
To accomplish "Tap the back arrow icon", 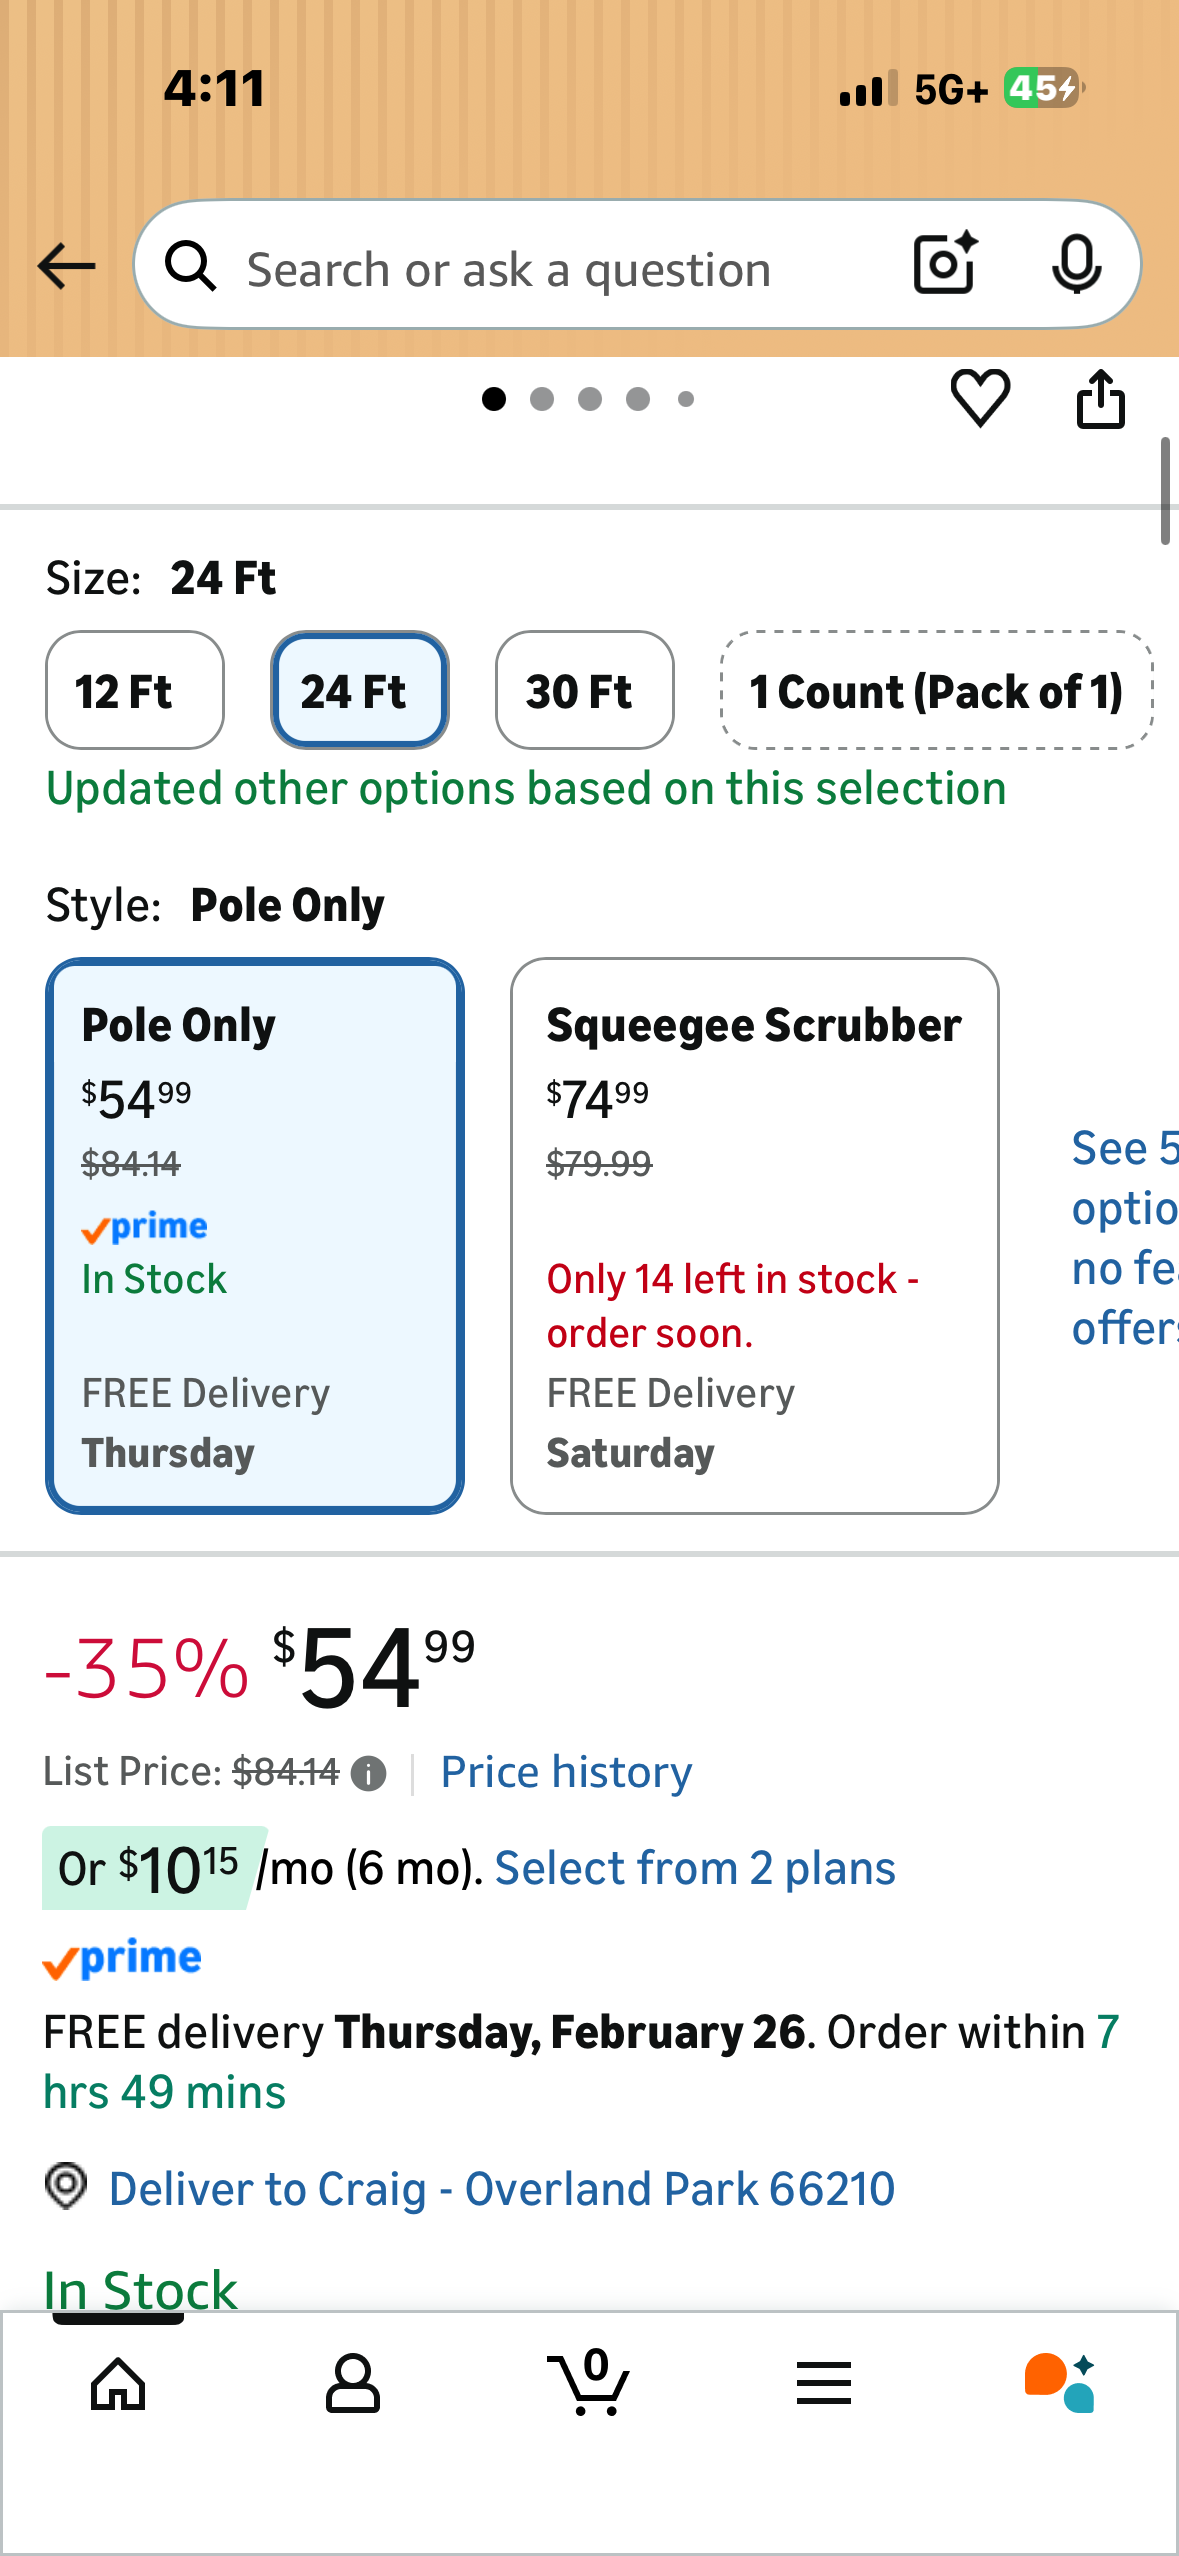I will (66, 266).
